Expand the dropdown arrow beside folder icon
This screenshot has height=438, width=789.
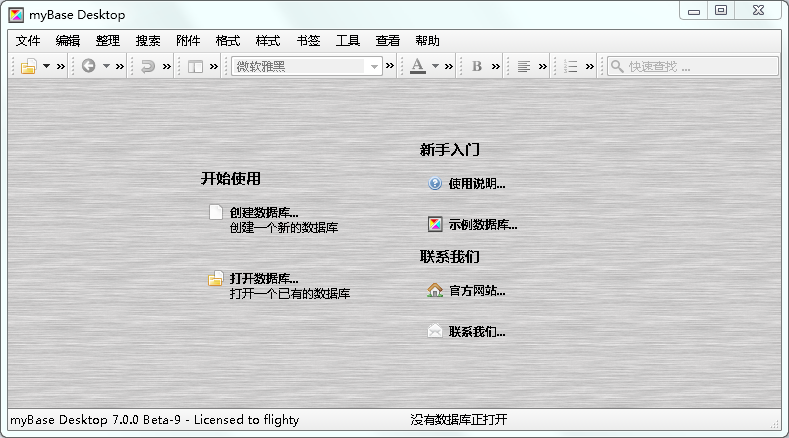pos(46,66)
